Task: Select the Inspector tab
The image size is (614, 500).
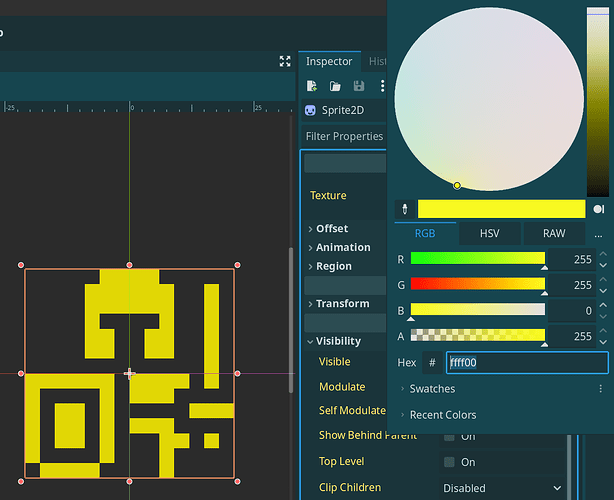Action: [329, 61]
